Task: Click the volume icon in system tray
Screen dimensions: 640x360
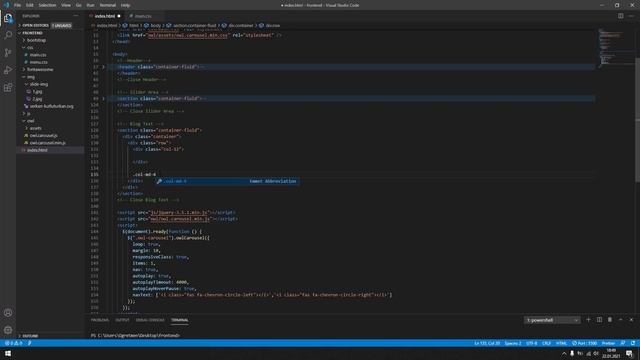Action: [x=596, y=353]
